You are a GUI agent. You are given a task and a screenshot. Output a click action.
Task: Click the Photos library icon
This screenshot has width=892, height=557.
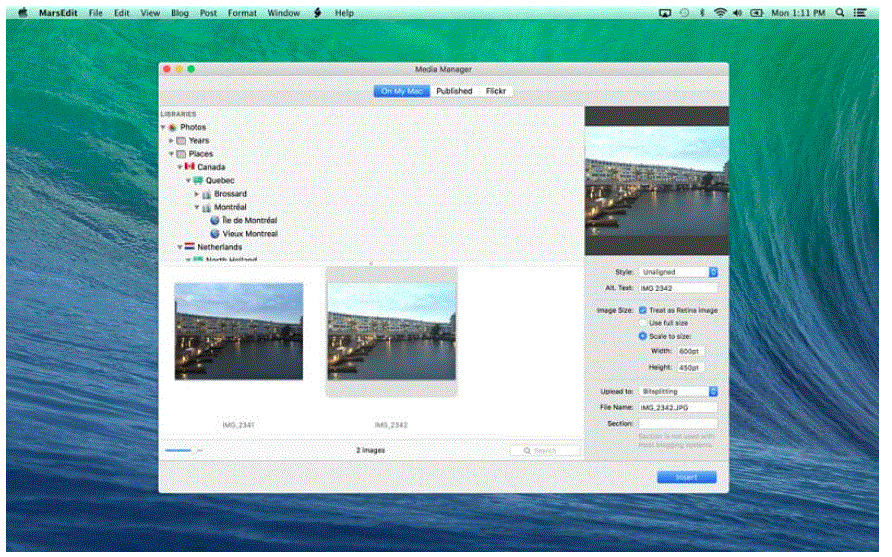click(x=173, y=127)
